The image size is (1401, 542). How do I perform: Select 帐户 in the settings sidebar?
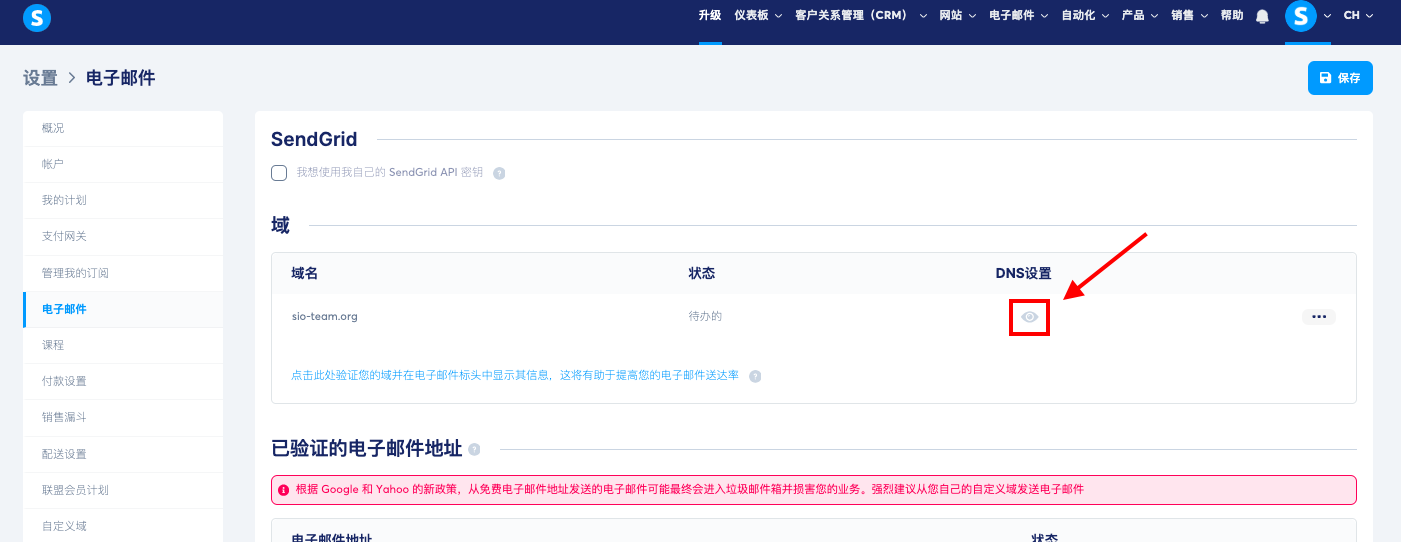(123, 164)
